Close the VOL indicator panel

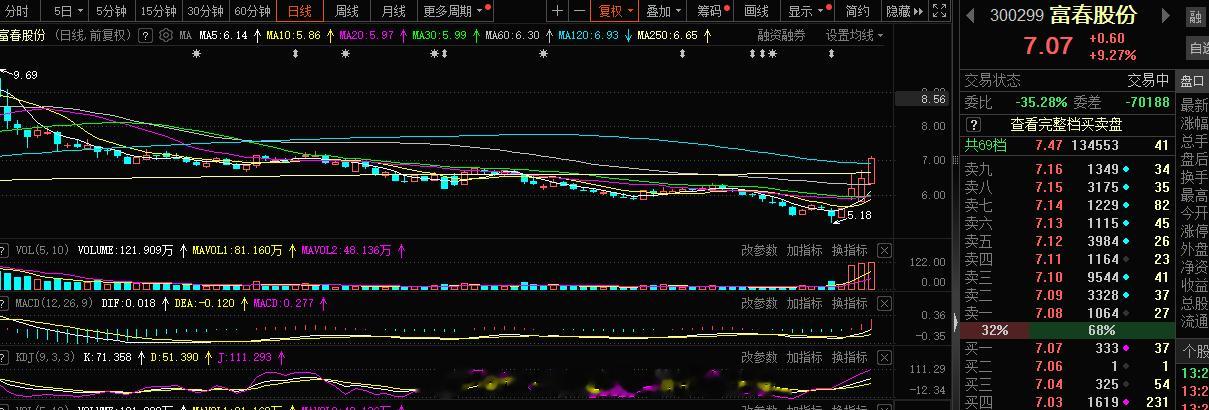[x=883, y=250]
